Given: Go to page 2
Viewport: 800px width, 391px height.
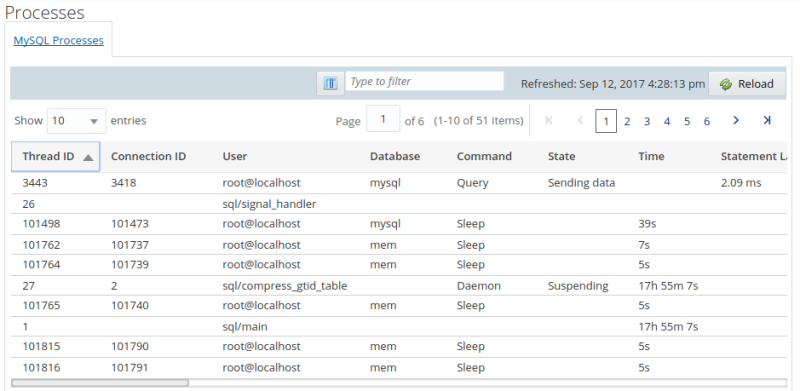Looking at the screenshot, I should tap(627, 121).
